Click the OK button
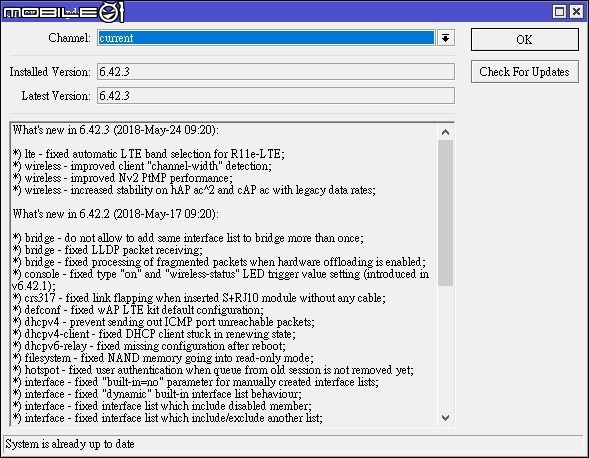This screenshot has height=458, width=589. coord(524,39)
